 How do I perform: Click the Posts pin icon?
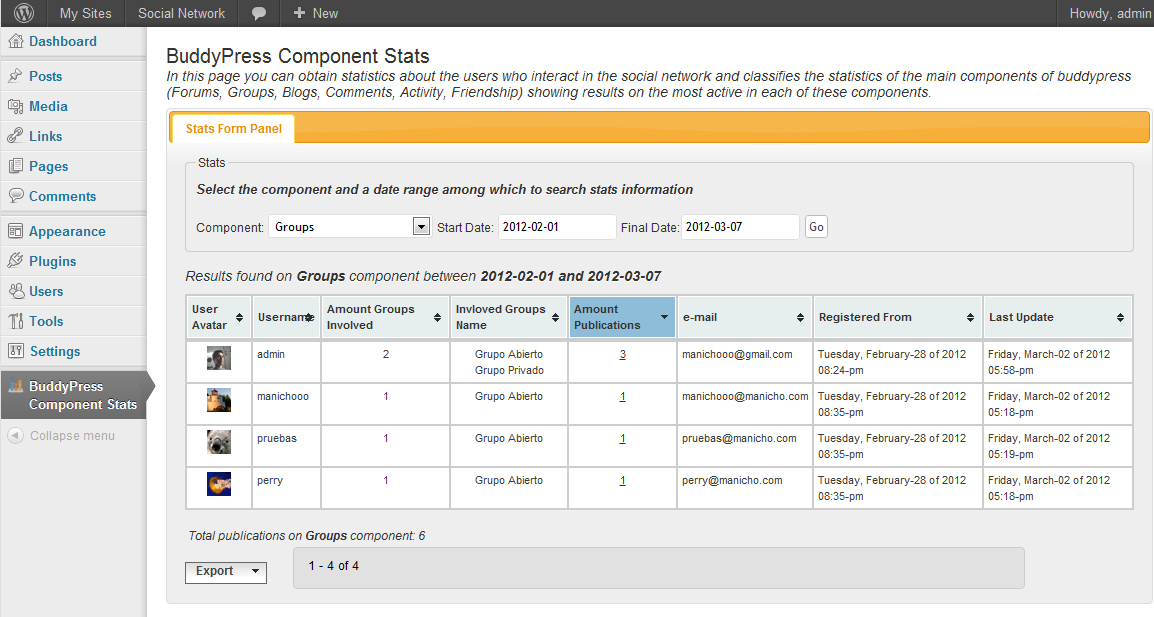[15, 76]
